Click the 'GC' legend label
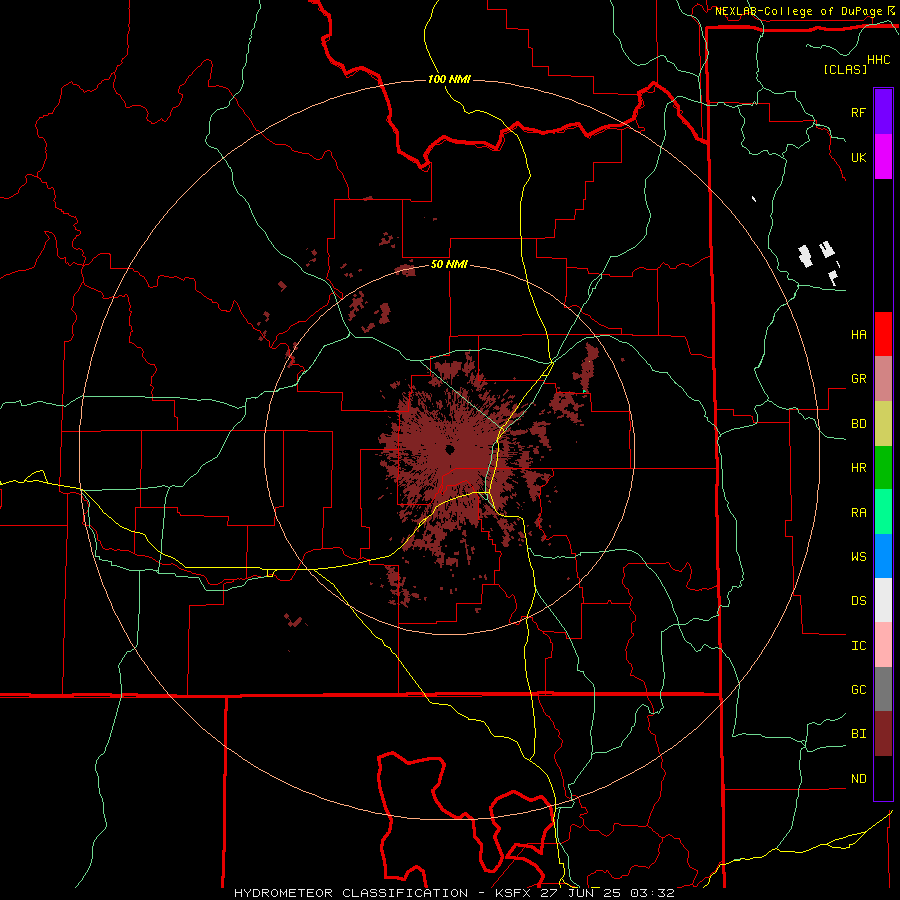Screen dimensions: 900x900 pos(858,689)
